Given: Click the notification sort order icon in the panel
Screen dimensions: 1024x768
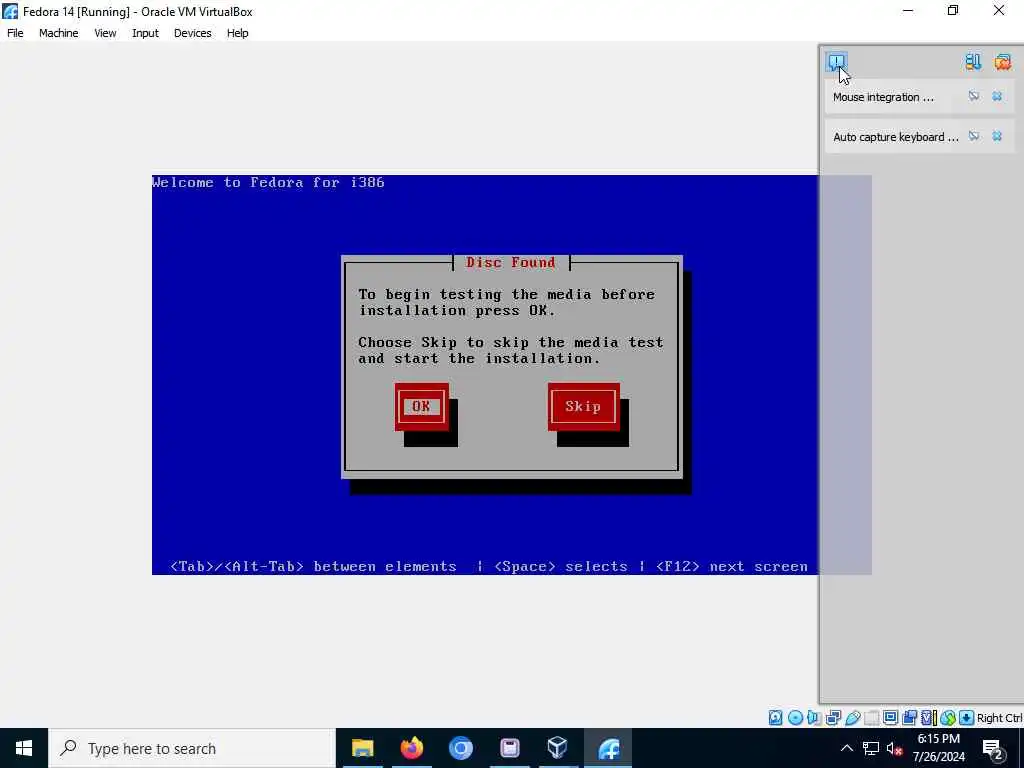Looking at the screenshot, I should 973,62.
